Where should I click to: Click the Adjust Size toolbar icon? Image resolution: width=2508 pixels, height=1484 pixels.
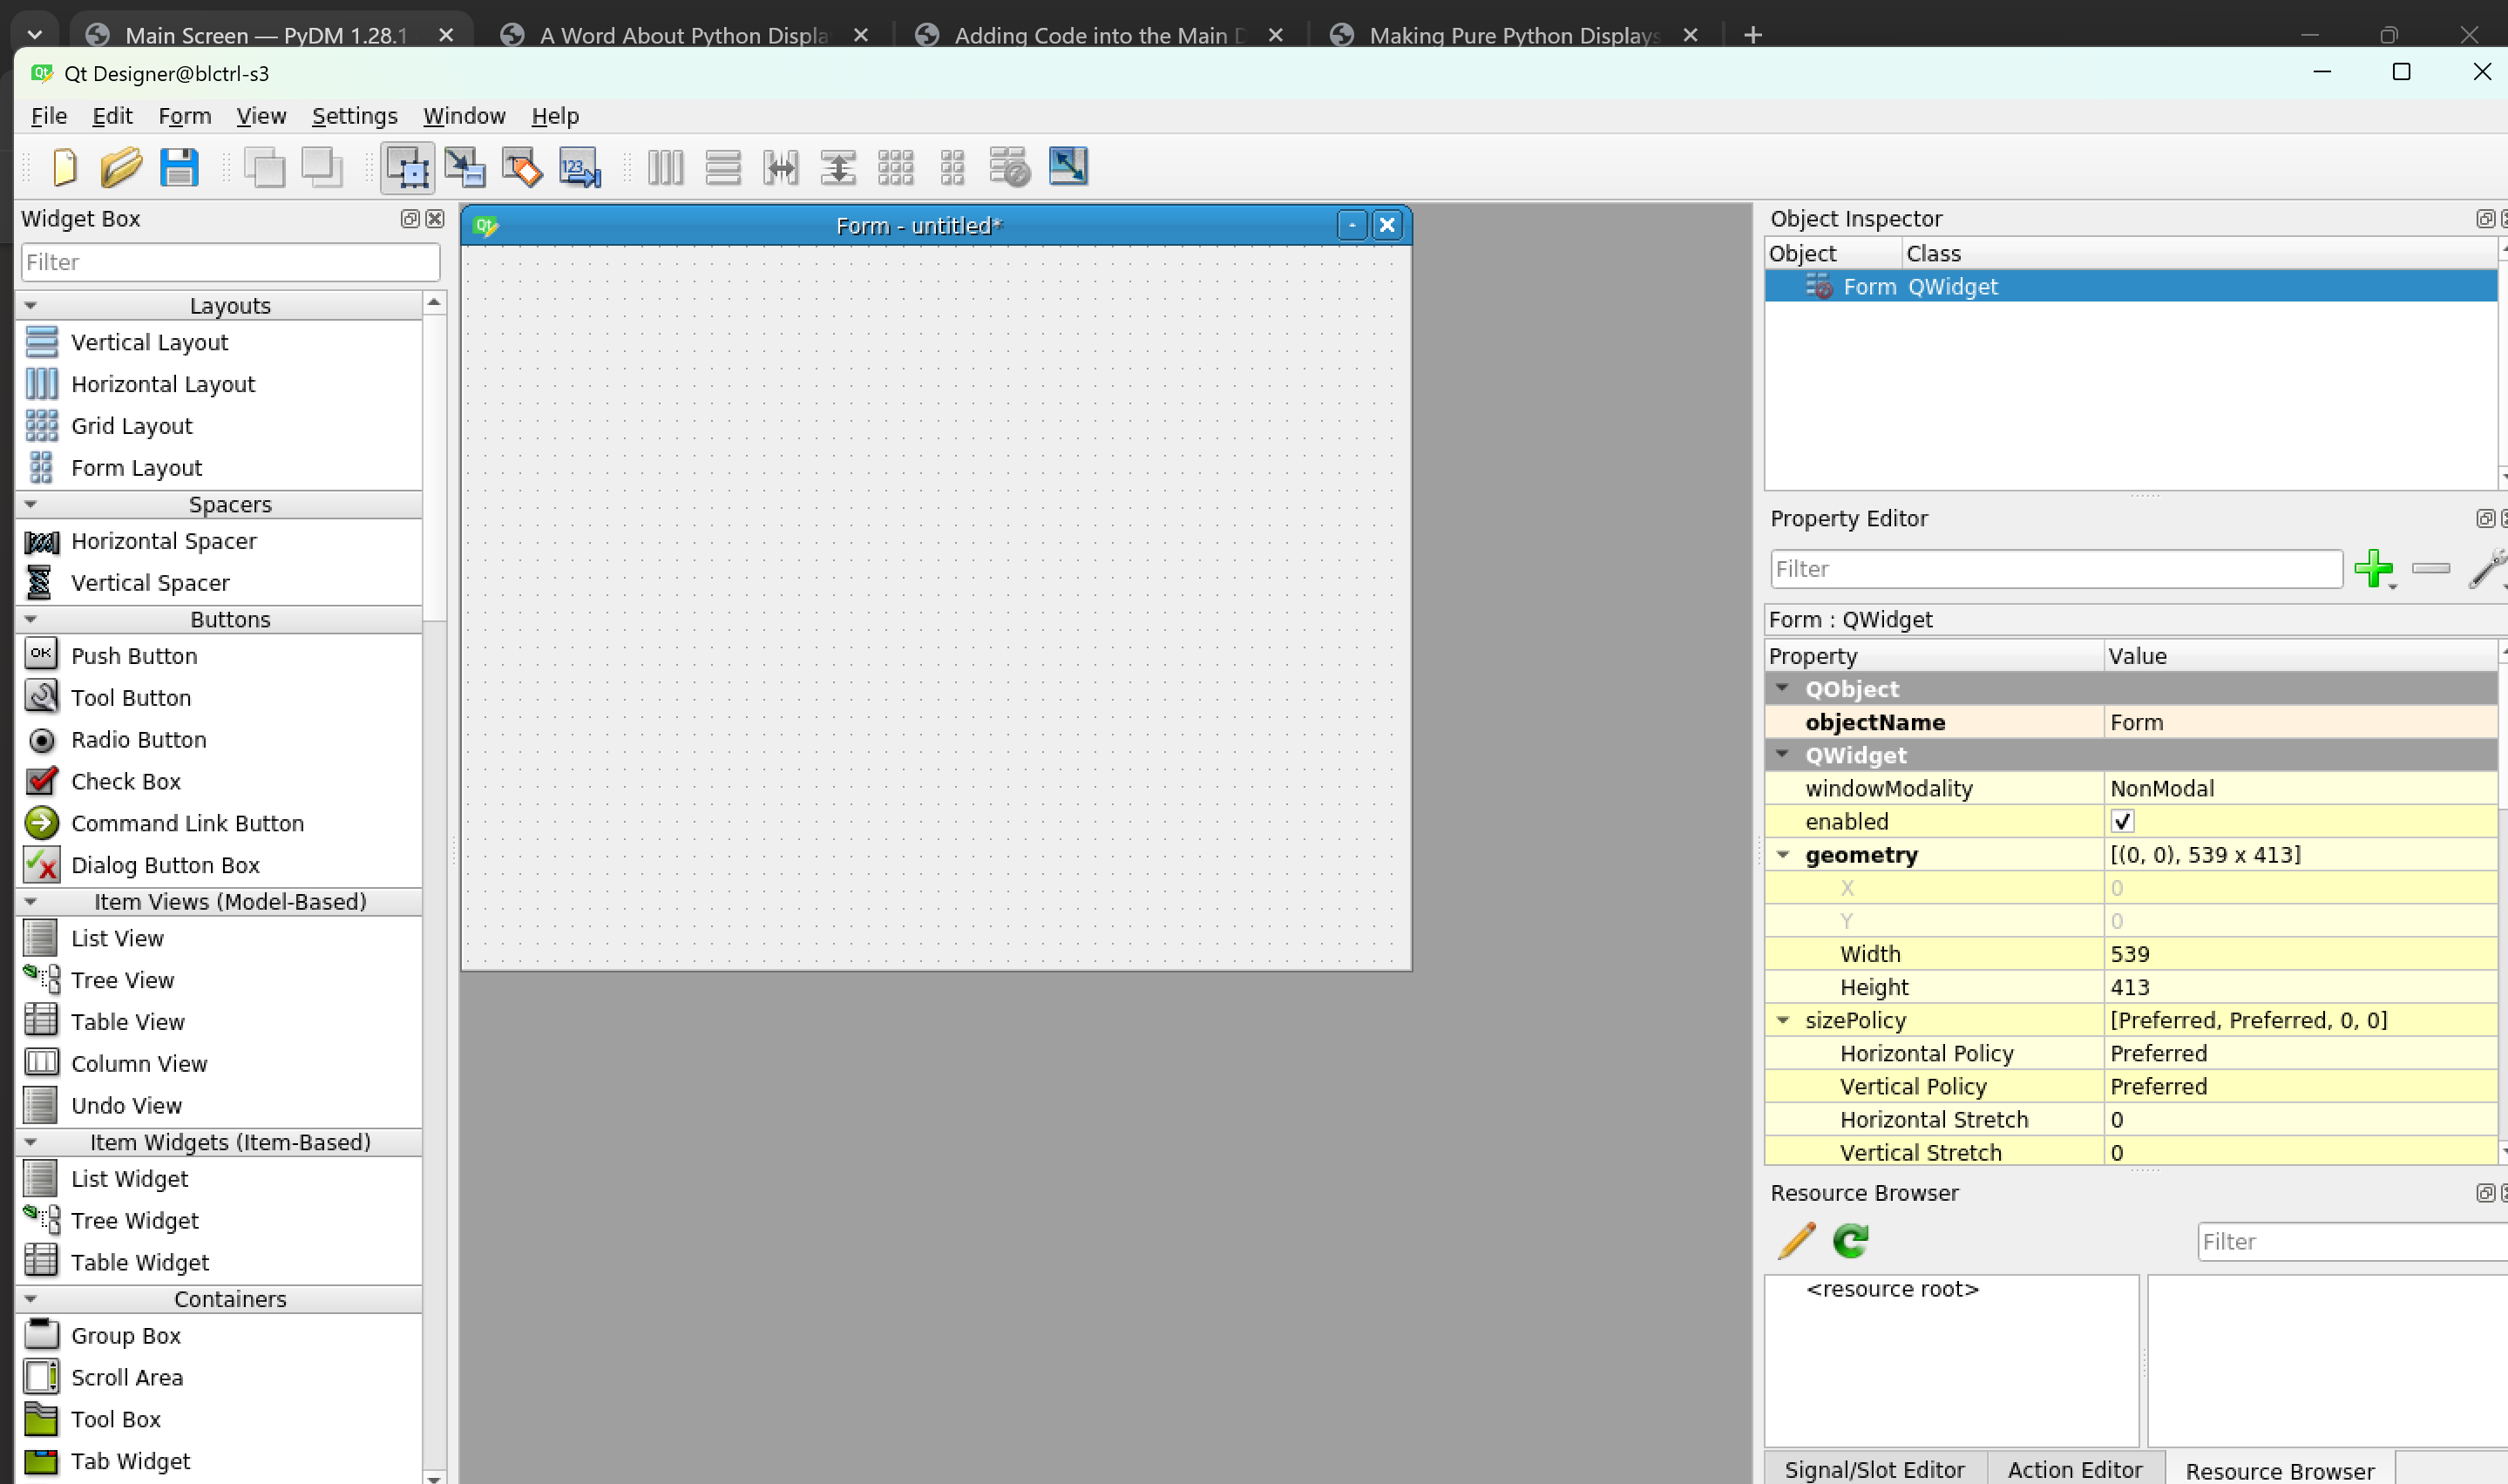(x=1067, y=167)
